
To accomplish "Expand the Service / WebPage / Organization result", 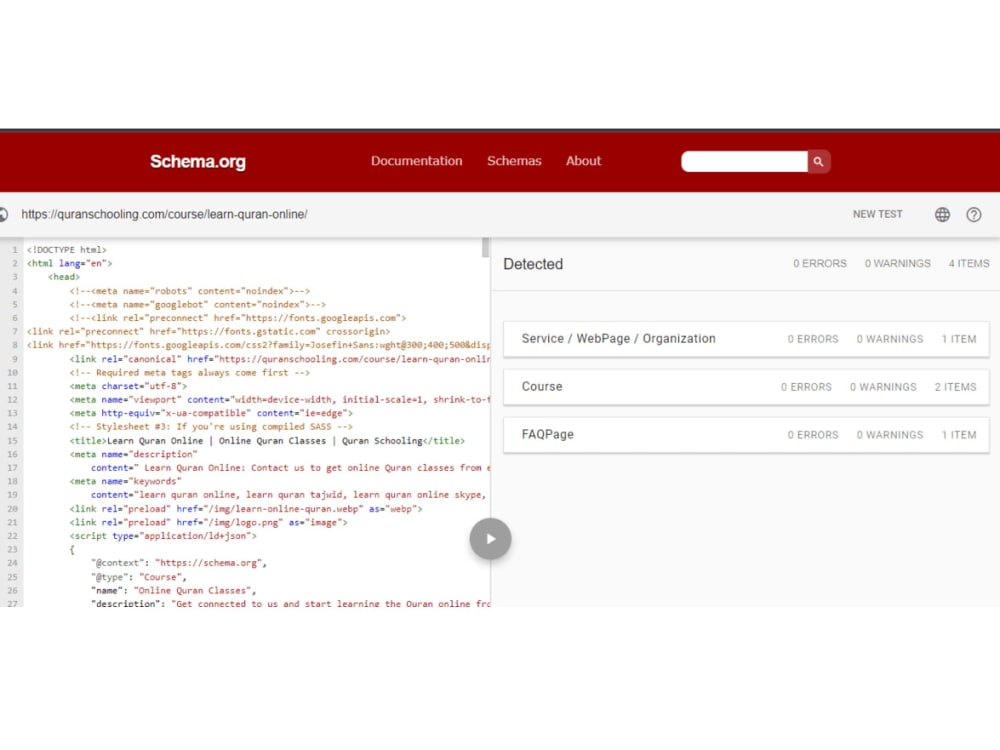I will [x=744, y=339].
